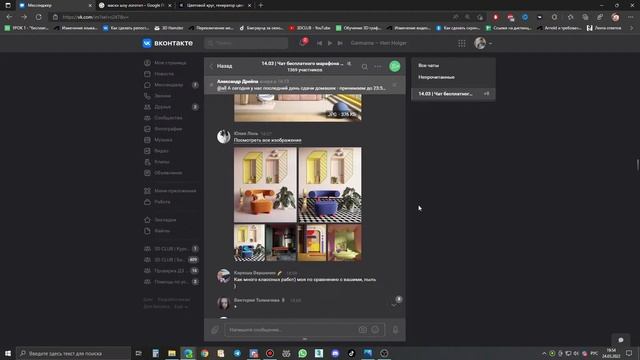Image resolution: width=640 pixels, height=360 pixels.
Task: Open the orange armchair interior image
Action: coord(265,185)
